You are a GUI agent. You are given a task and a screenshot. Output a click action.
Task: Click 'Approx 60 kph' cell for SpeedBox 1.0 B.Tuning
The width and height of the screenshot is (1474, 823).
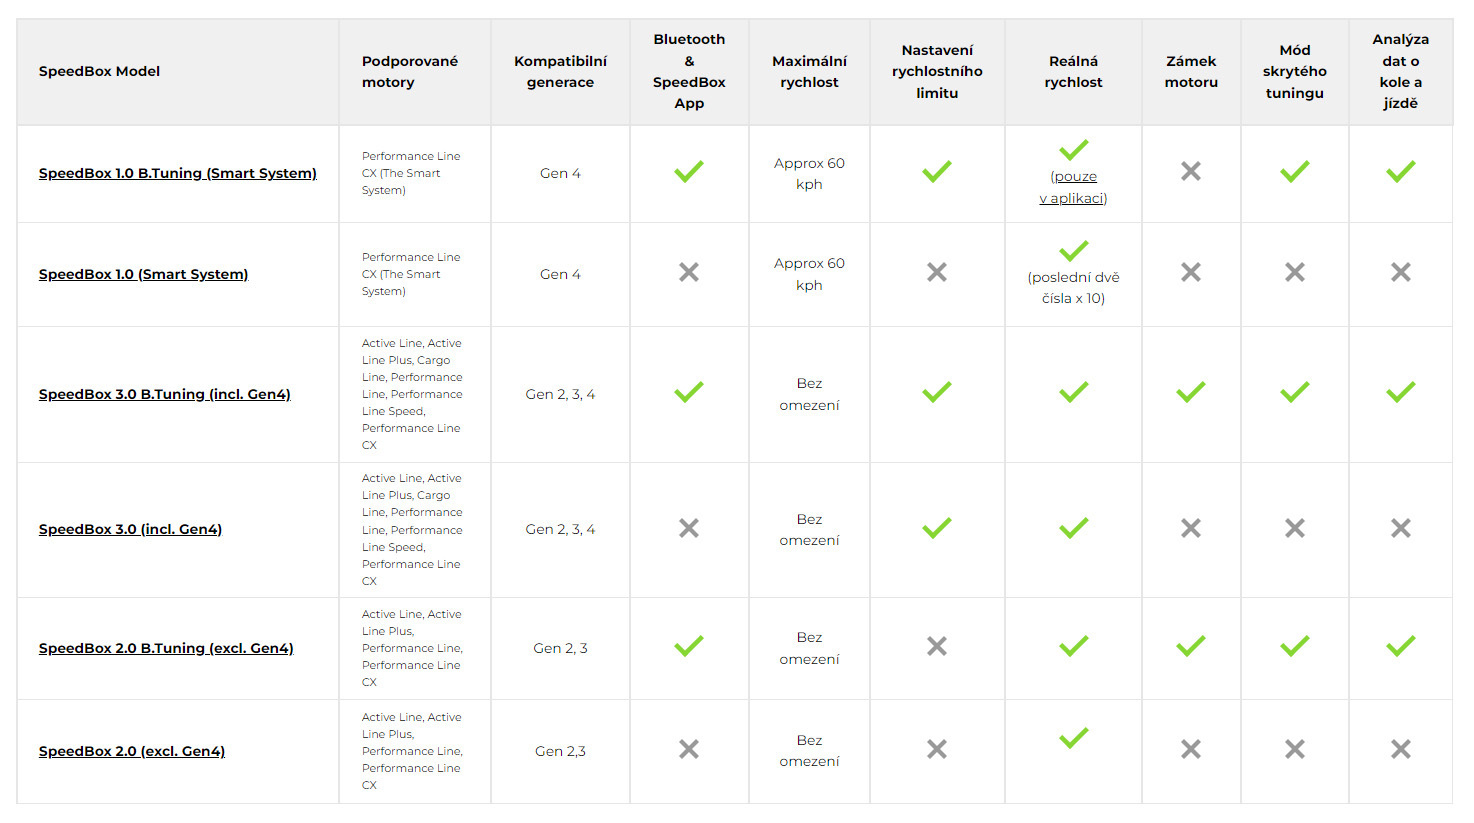pos(809,173)
